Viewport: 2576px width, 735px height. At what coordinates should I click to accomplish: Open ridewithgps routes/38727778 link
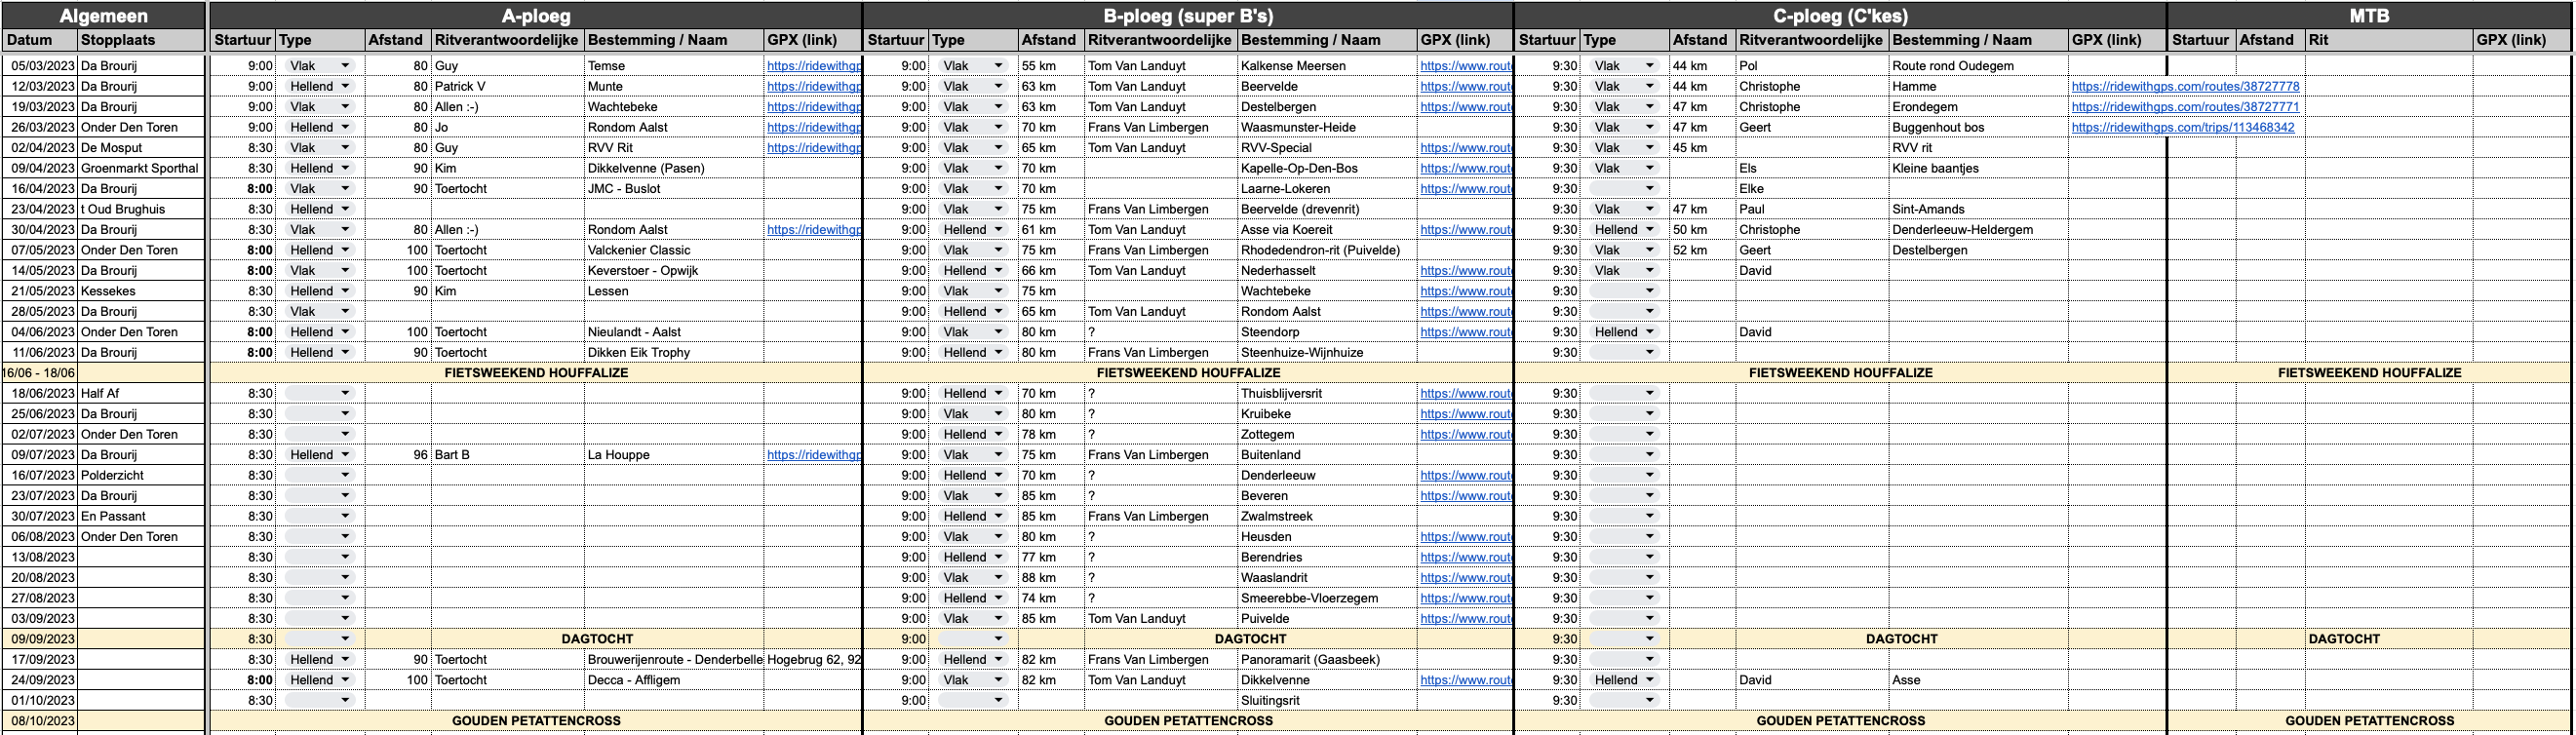2185,87
